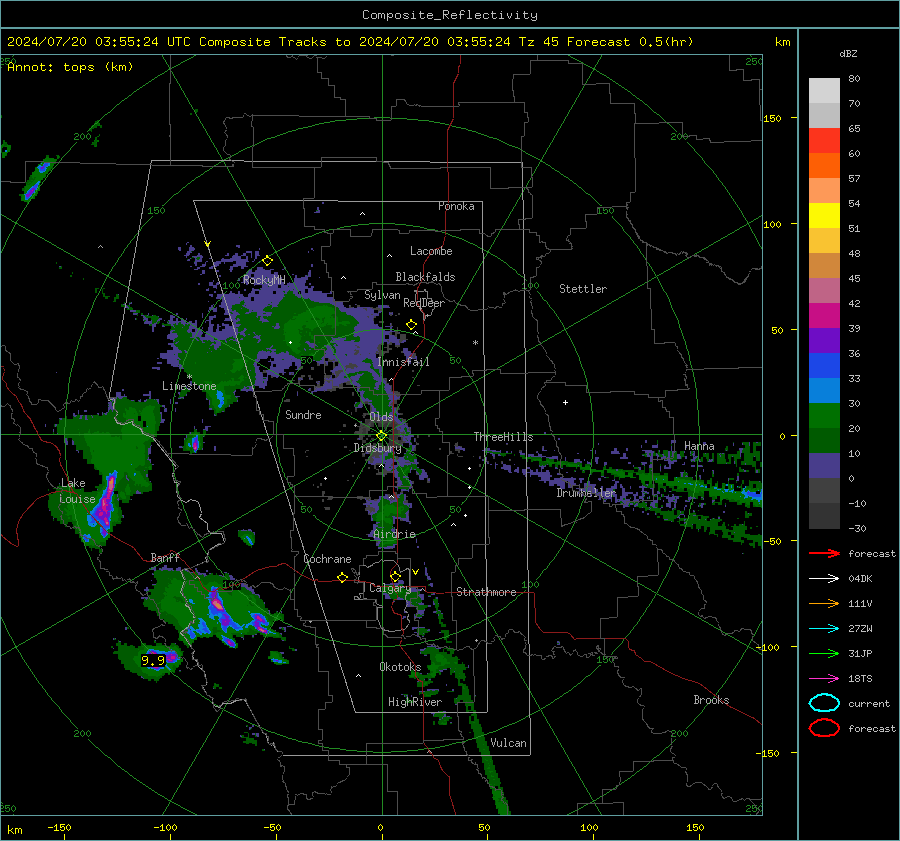Click the Annot: tops (km) text
This screenshot has width=900, height=841.
[71, 67]
